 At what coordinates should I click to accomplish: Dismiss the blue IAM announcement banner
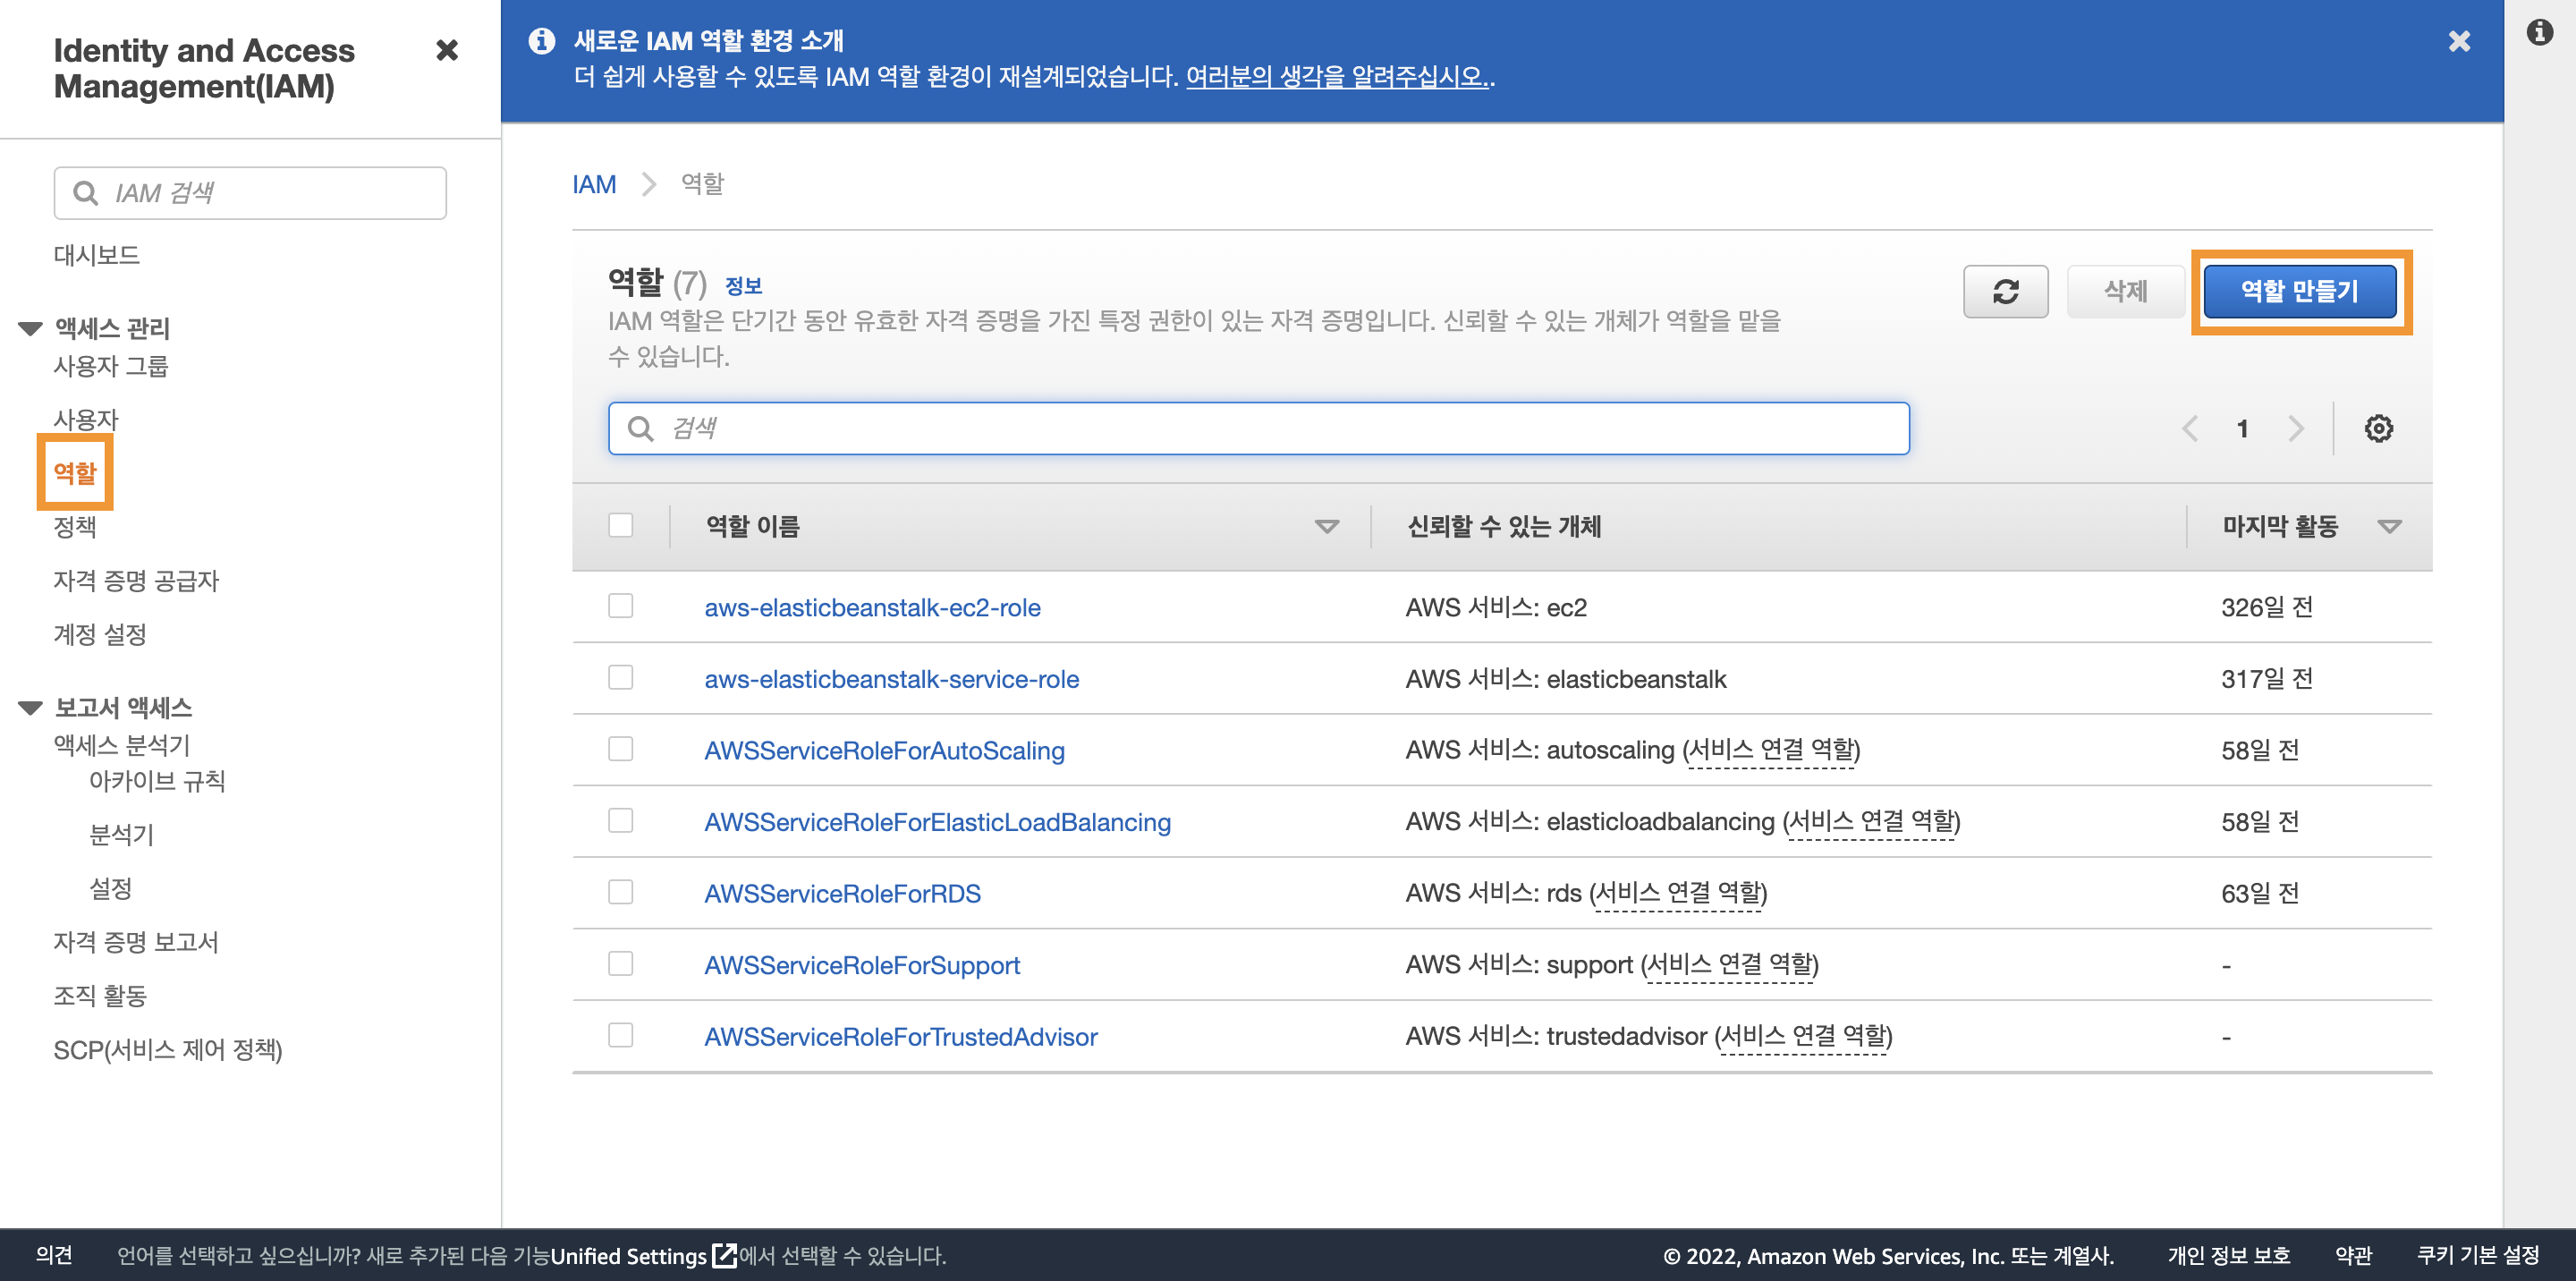coord(2459,41)
